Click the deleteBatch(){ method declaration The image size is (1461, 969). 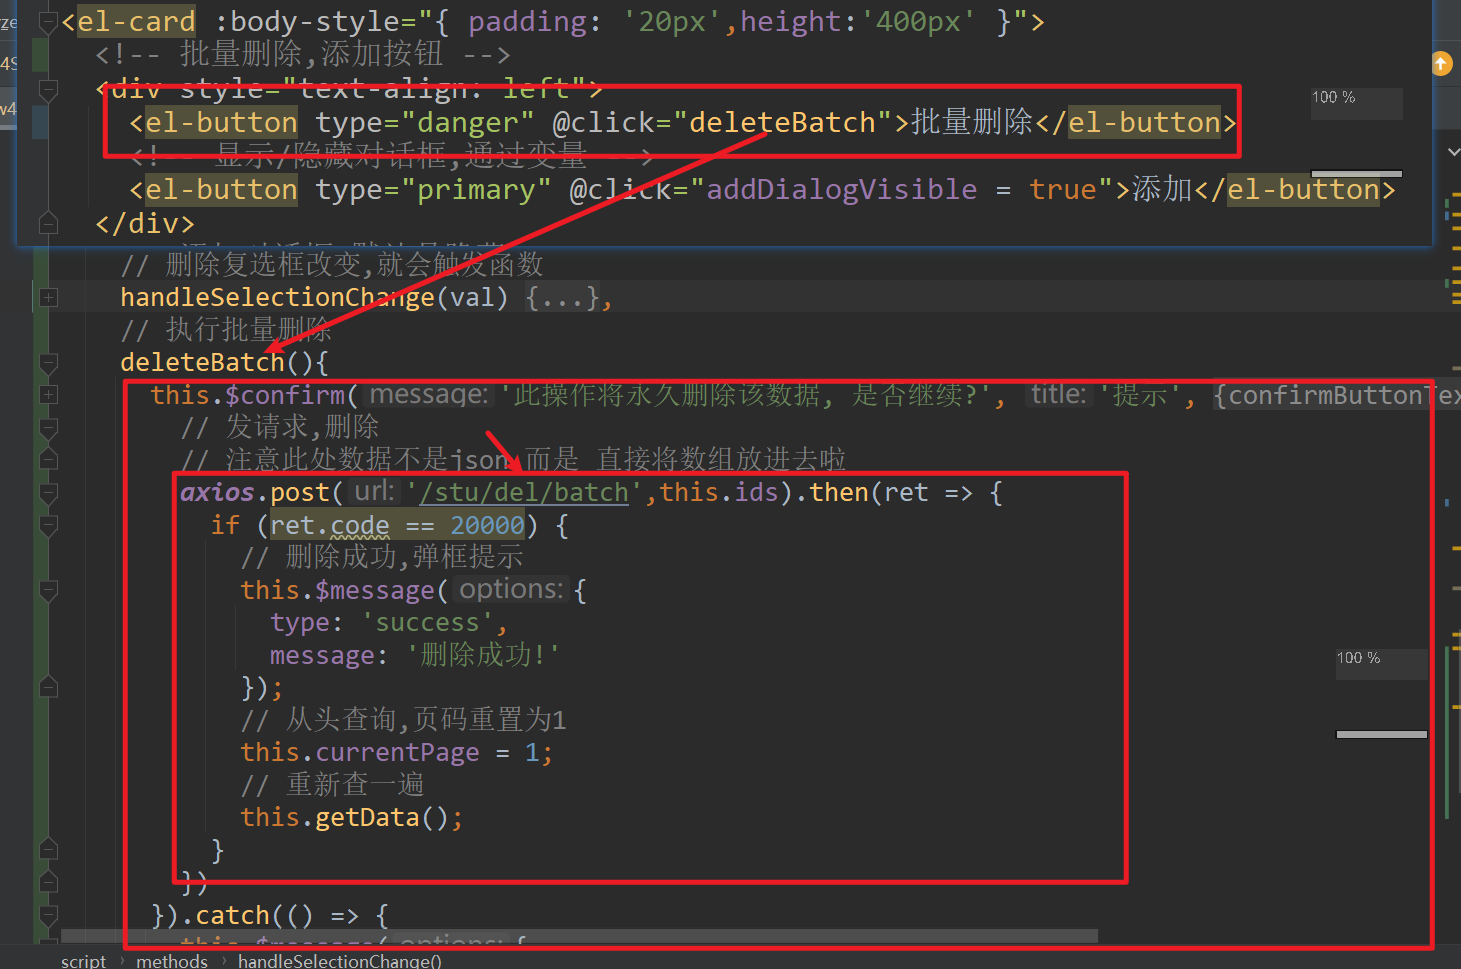point(224,362)
